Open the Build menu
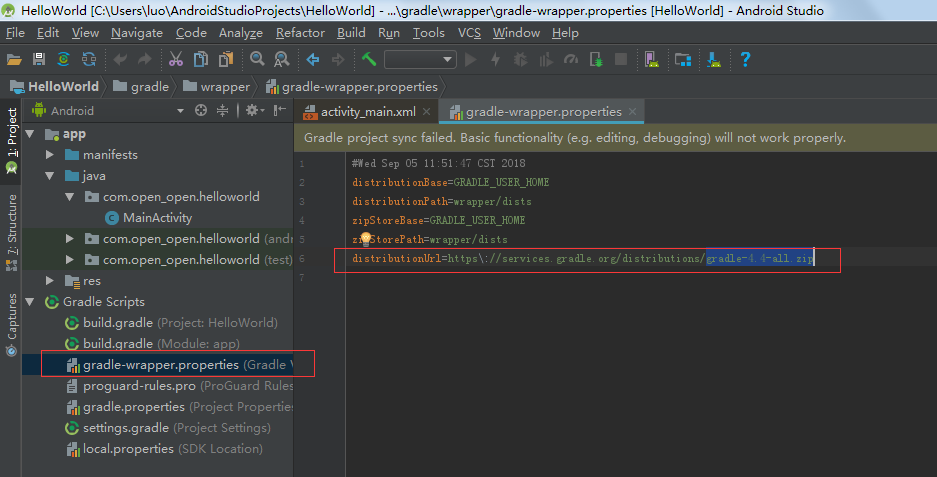The width and height of the screenshot is (937, 477). (x=351, y=33)
